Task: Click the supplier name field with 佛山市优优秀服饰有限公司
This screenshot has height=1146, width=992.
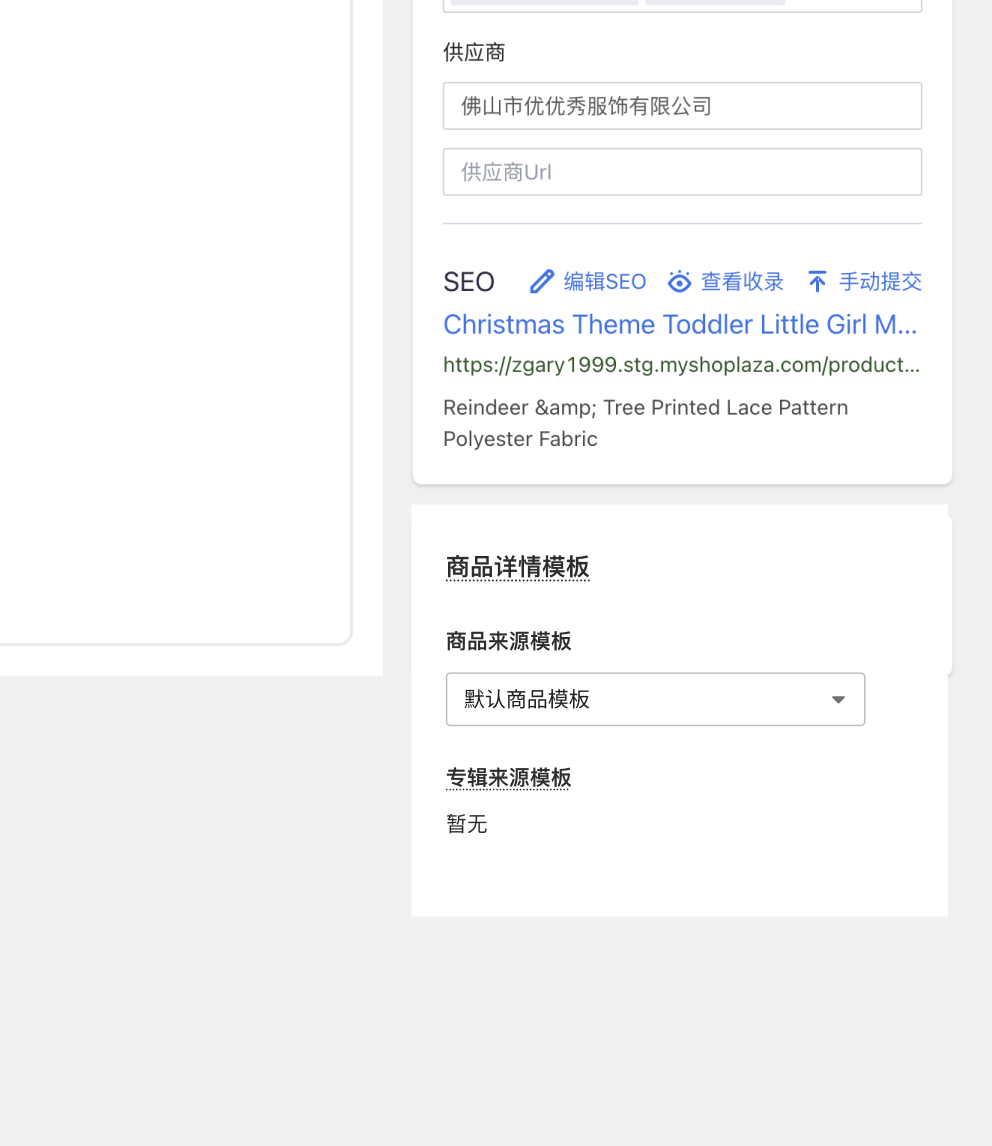Action: (682, 106)
